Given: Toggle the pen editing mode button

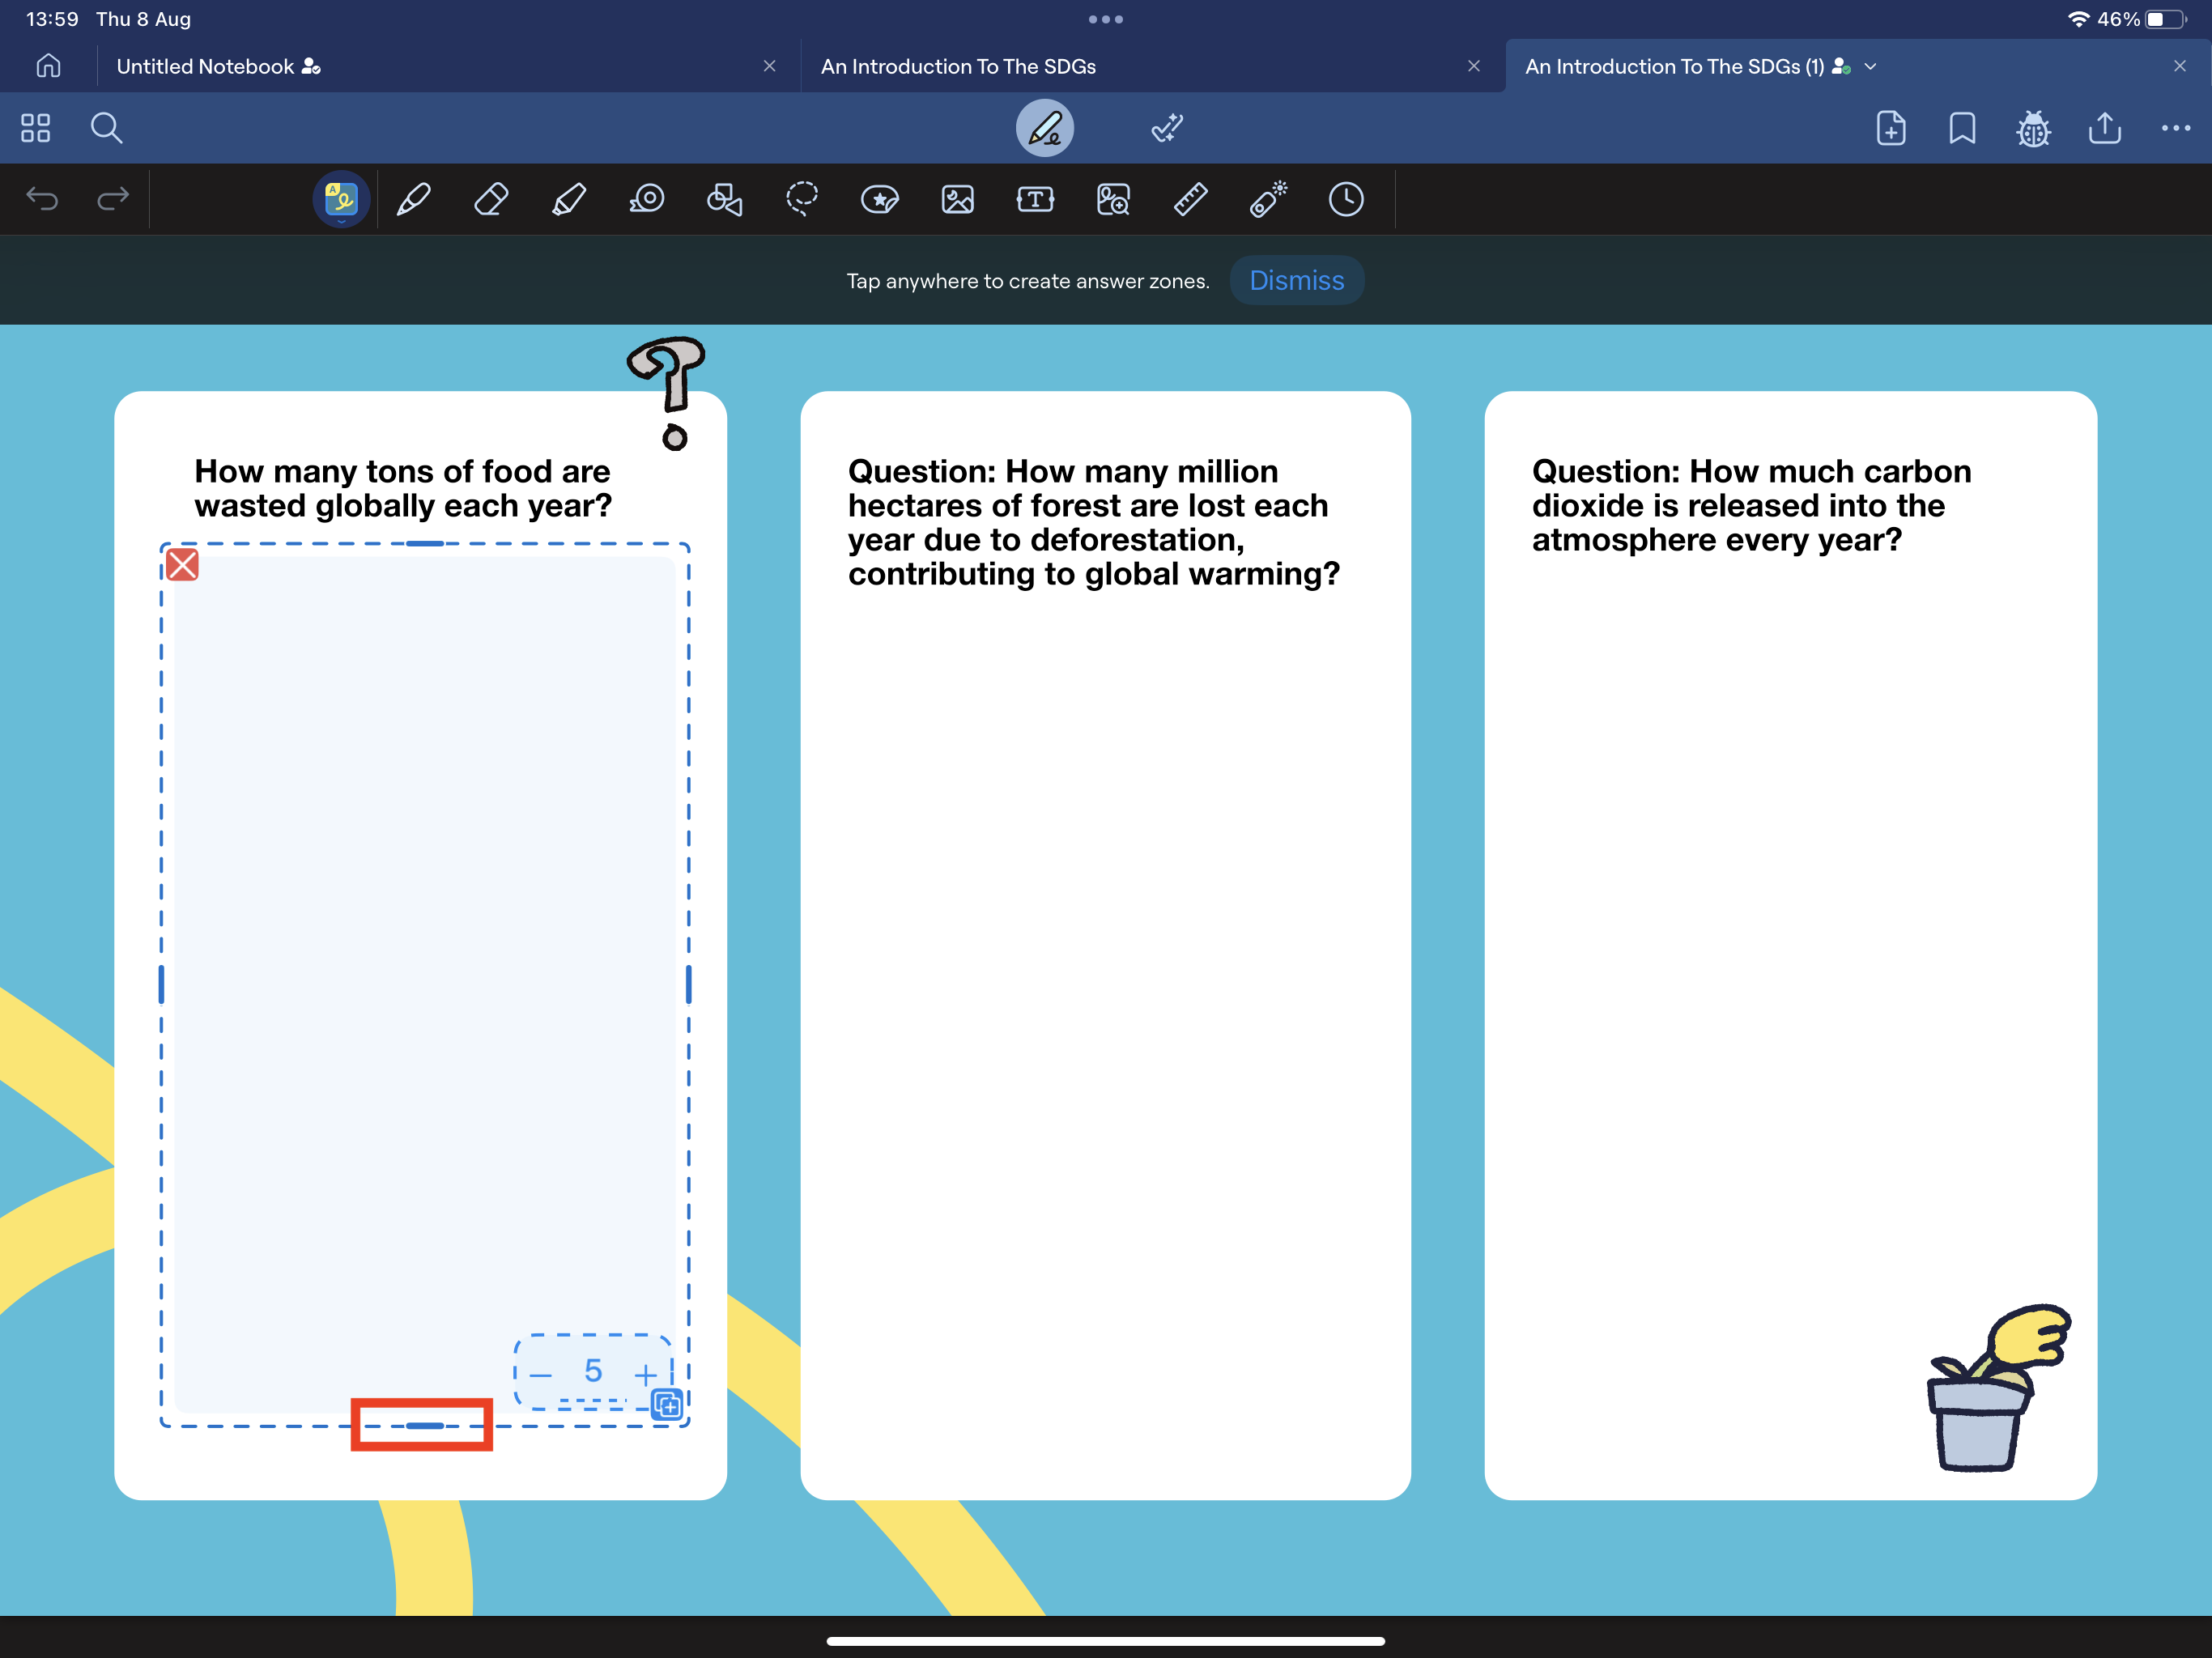Looking at the screenshot, I should [x=1045, y=128].
